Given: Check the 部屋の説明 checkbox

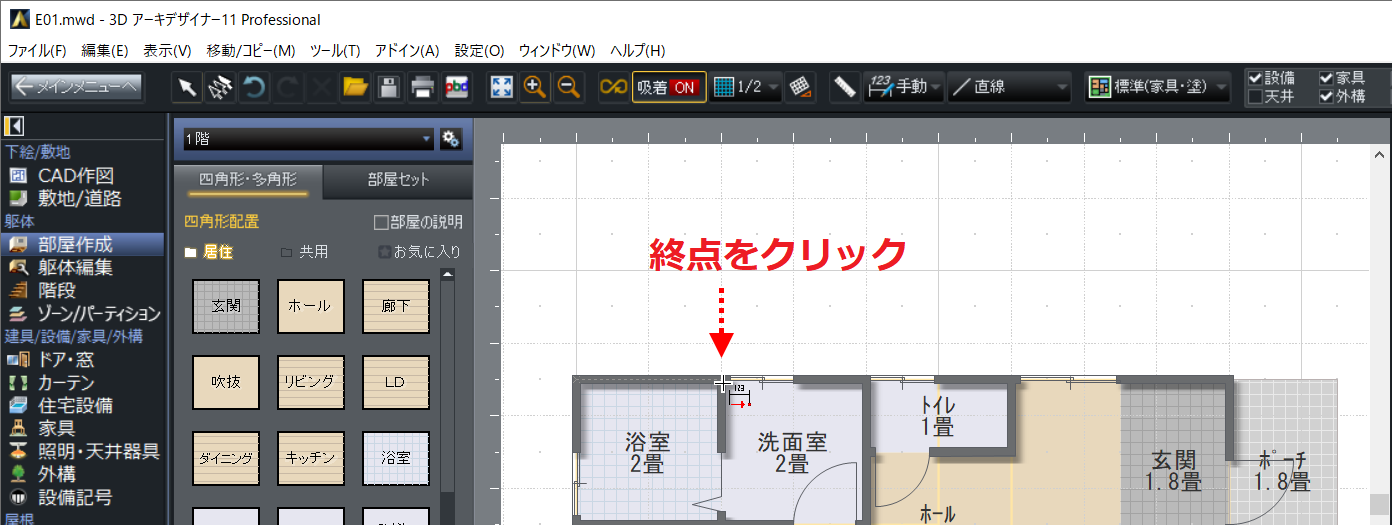Looking at the screenshot, I should pos(380,222).
